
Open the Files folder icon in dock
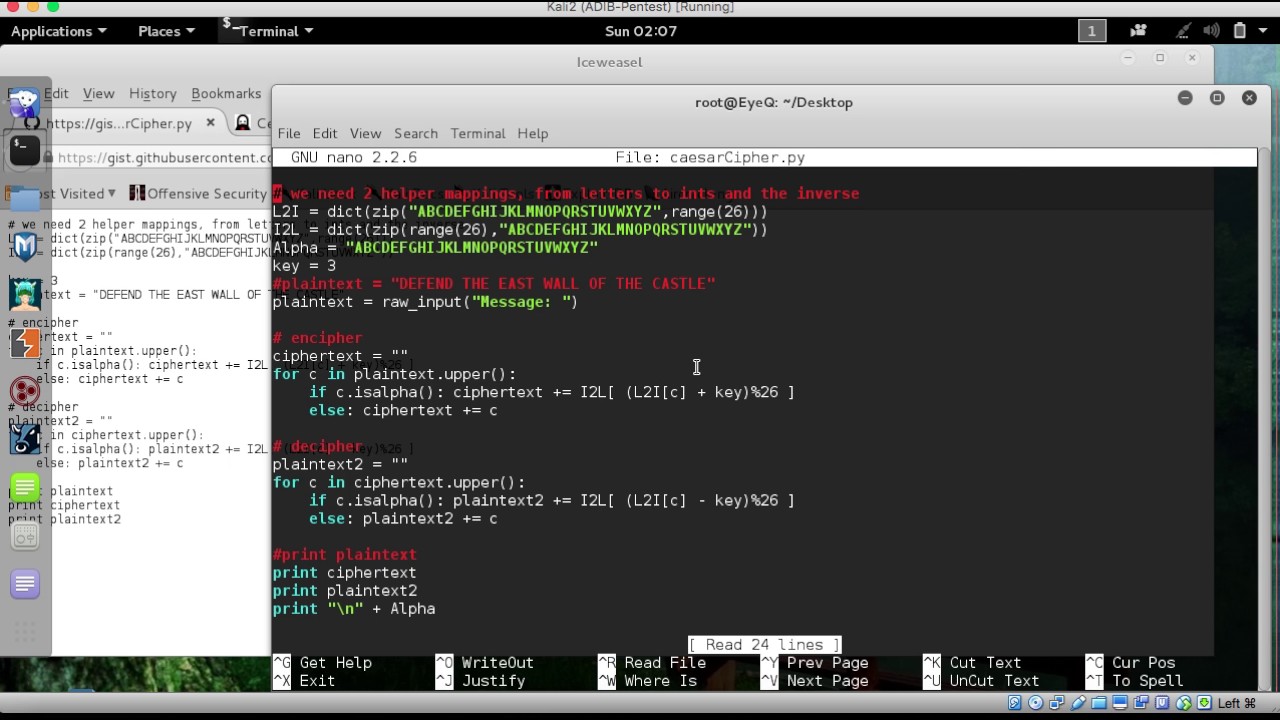point(25,198)
